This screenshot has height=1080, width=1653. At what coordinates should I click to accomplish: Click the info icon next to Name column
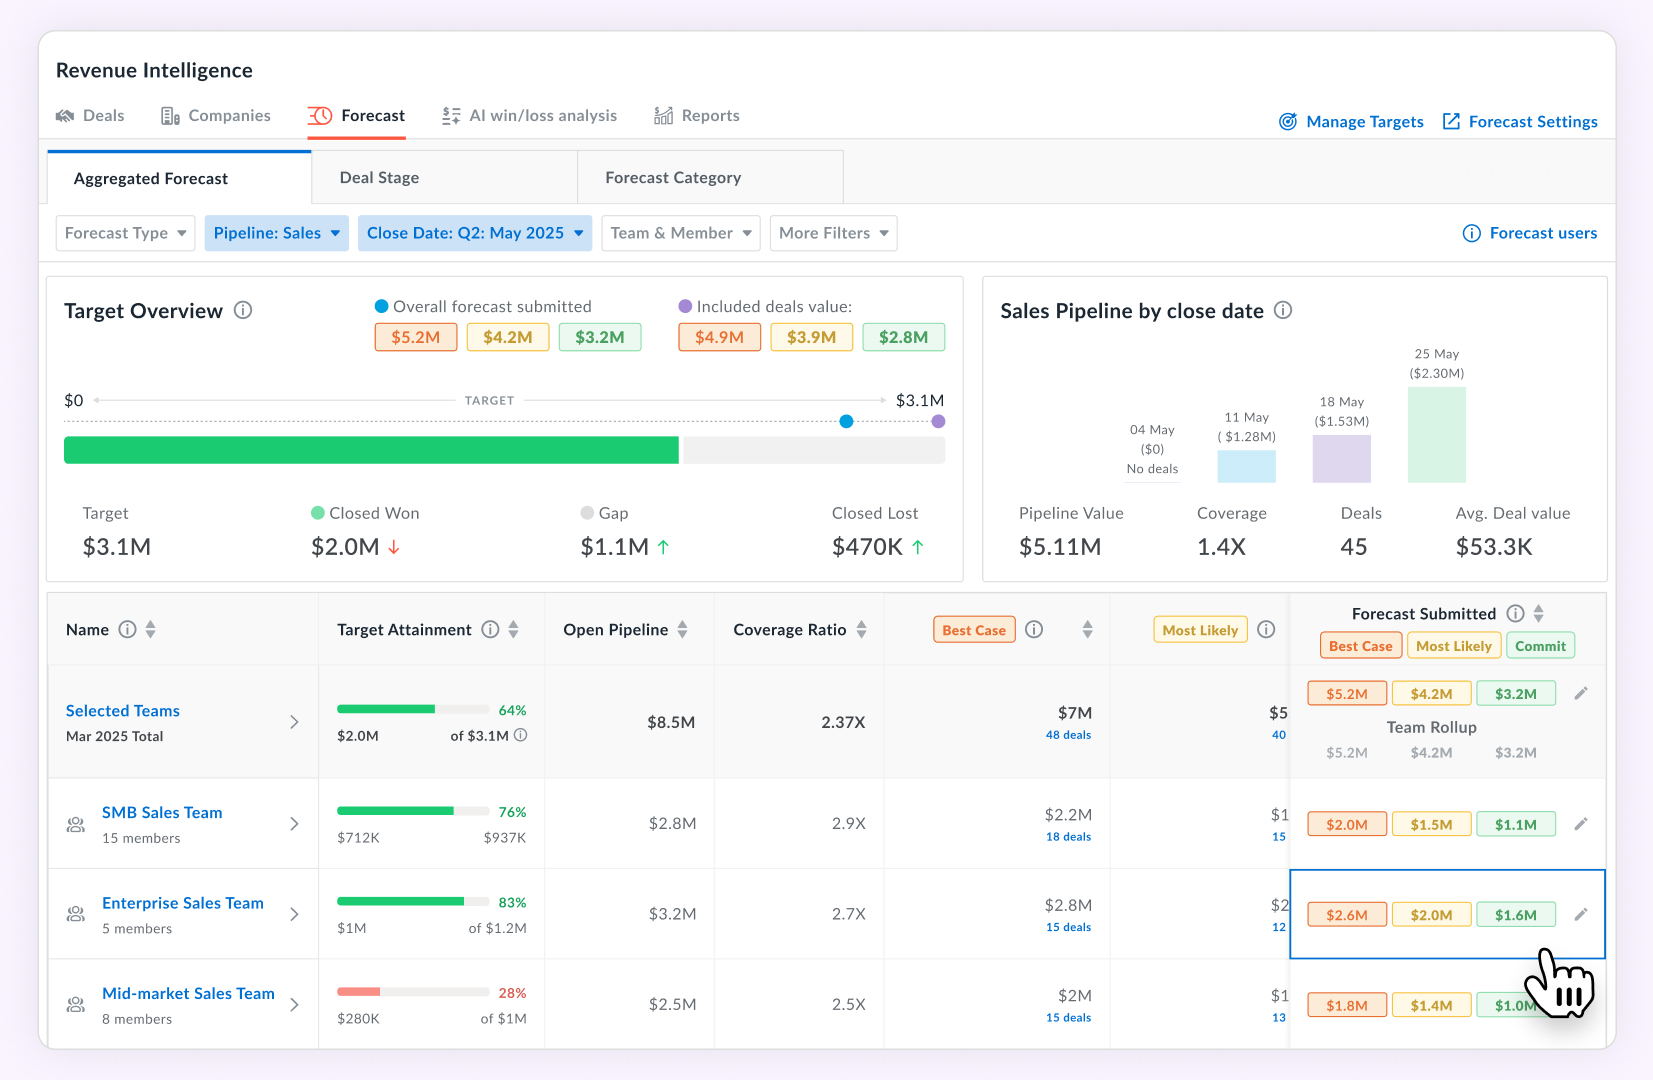[127, 629]
